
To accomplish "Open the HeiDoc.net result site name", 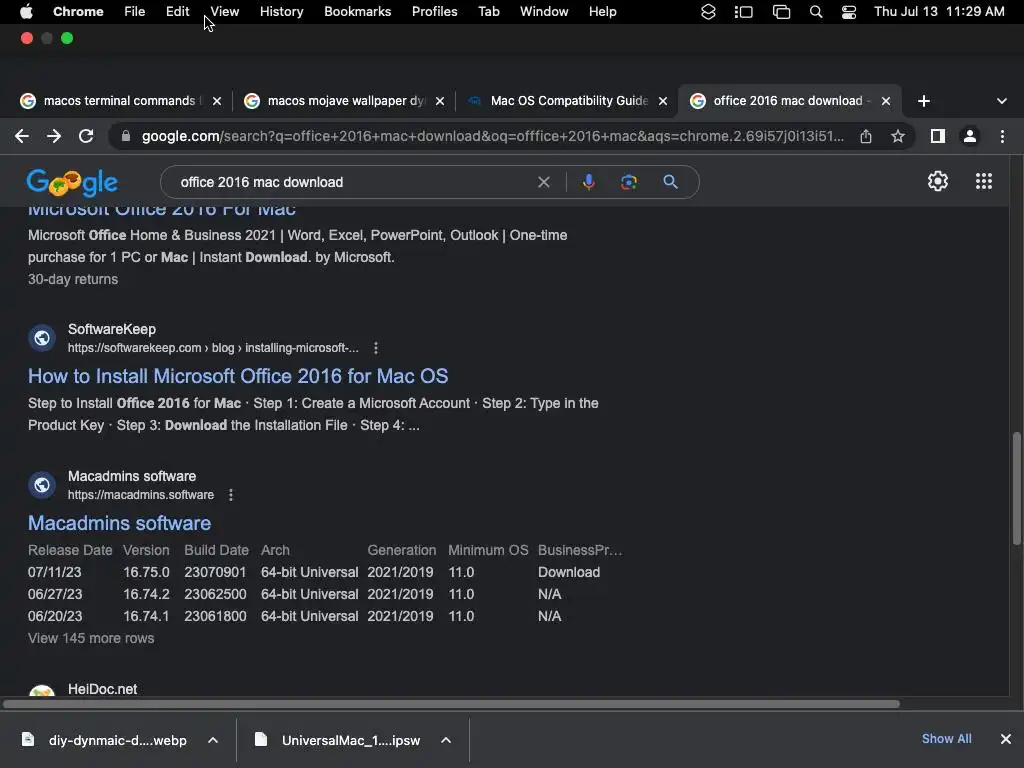I will pyautogui.click(x=103, y=689).
